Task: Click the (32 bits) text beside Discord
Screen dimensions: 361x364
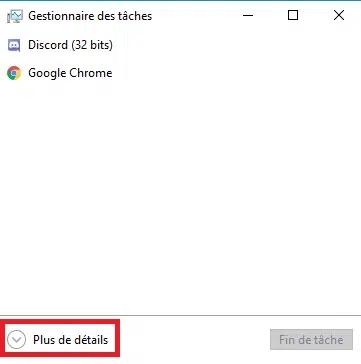Action: 92,45
